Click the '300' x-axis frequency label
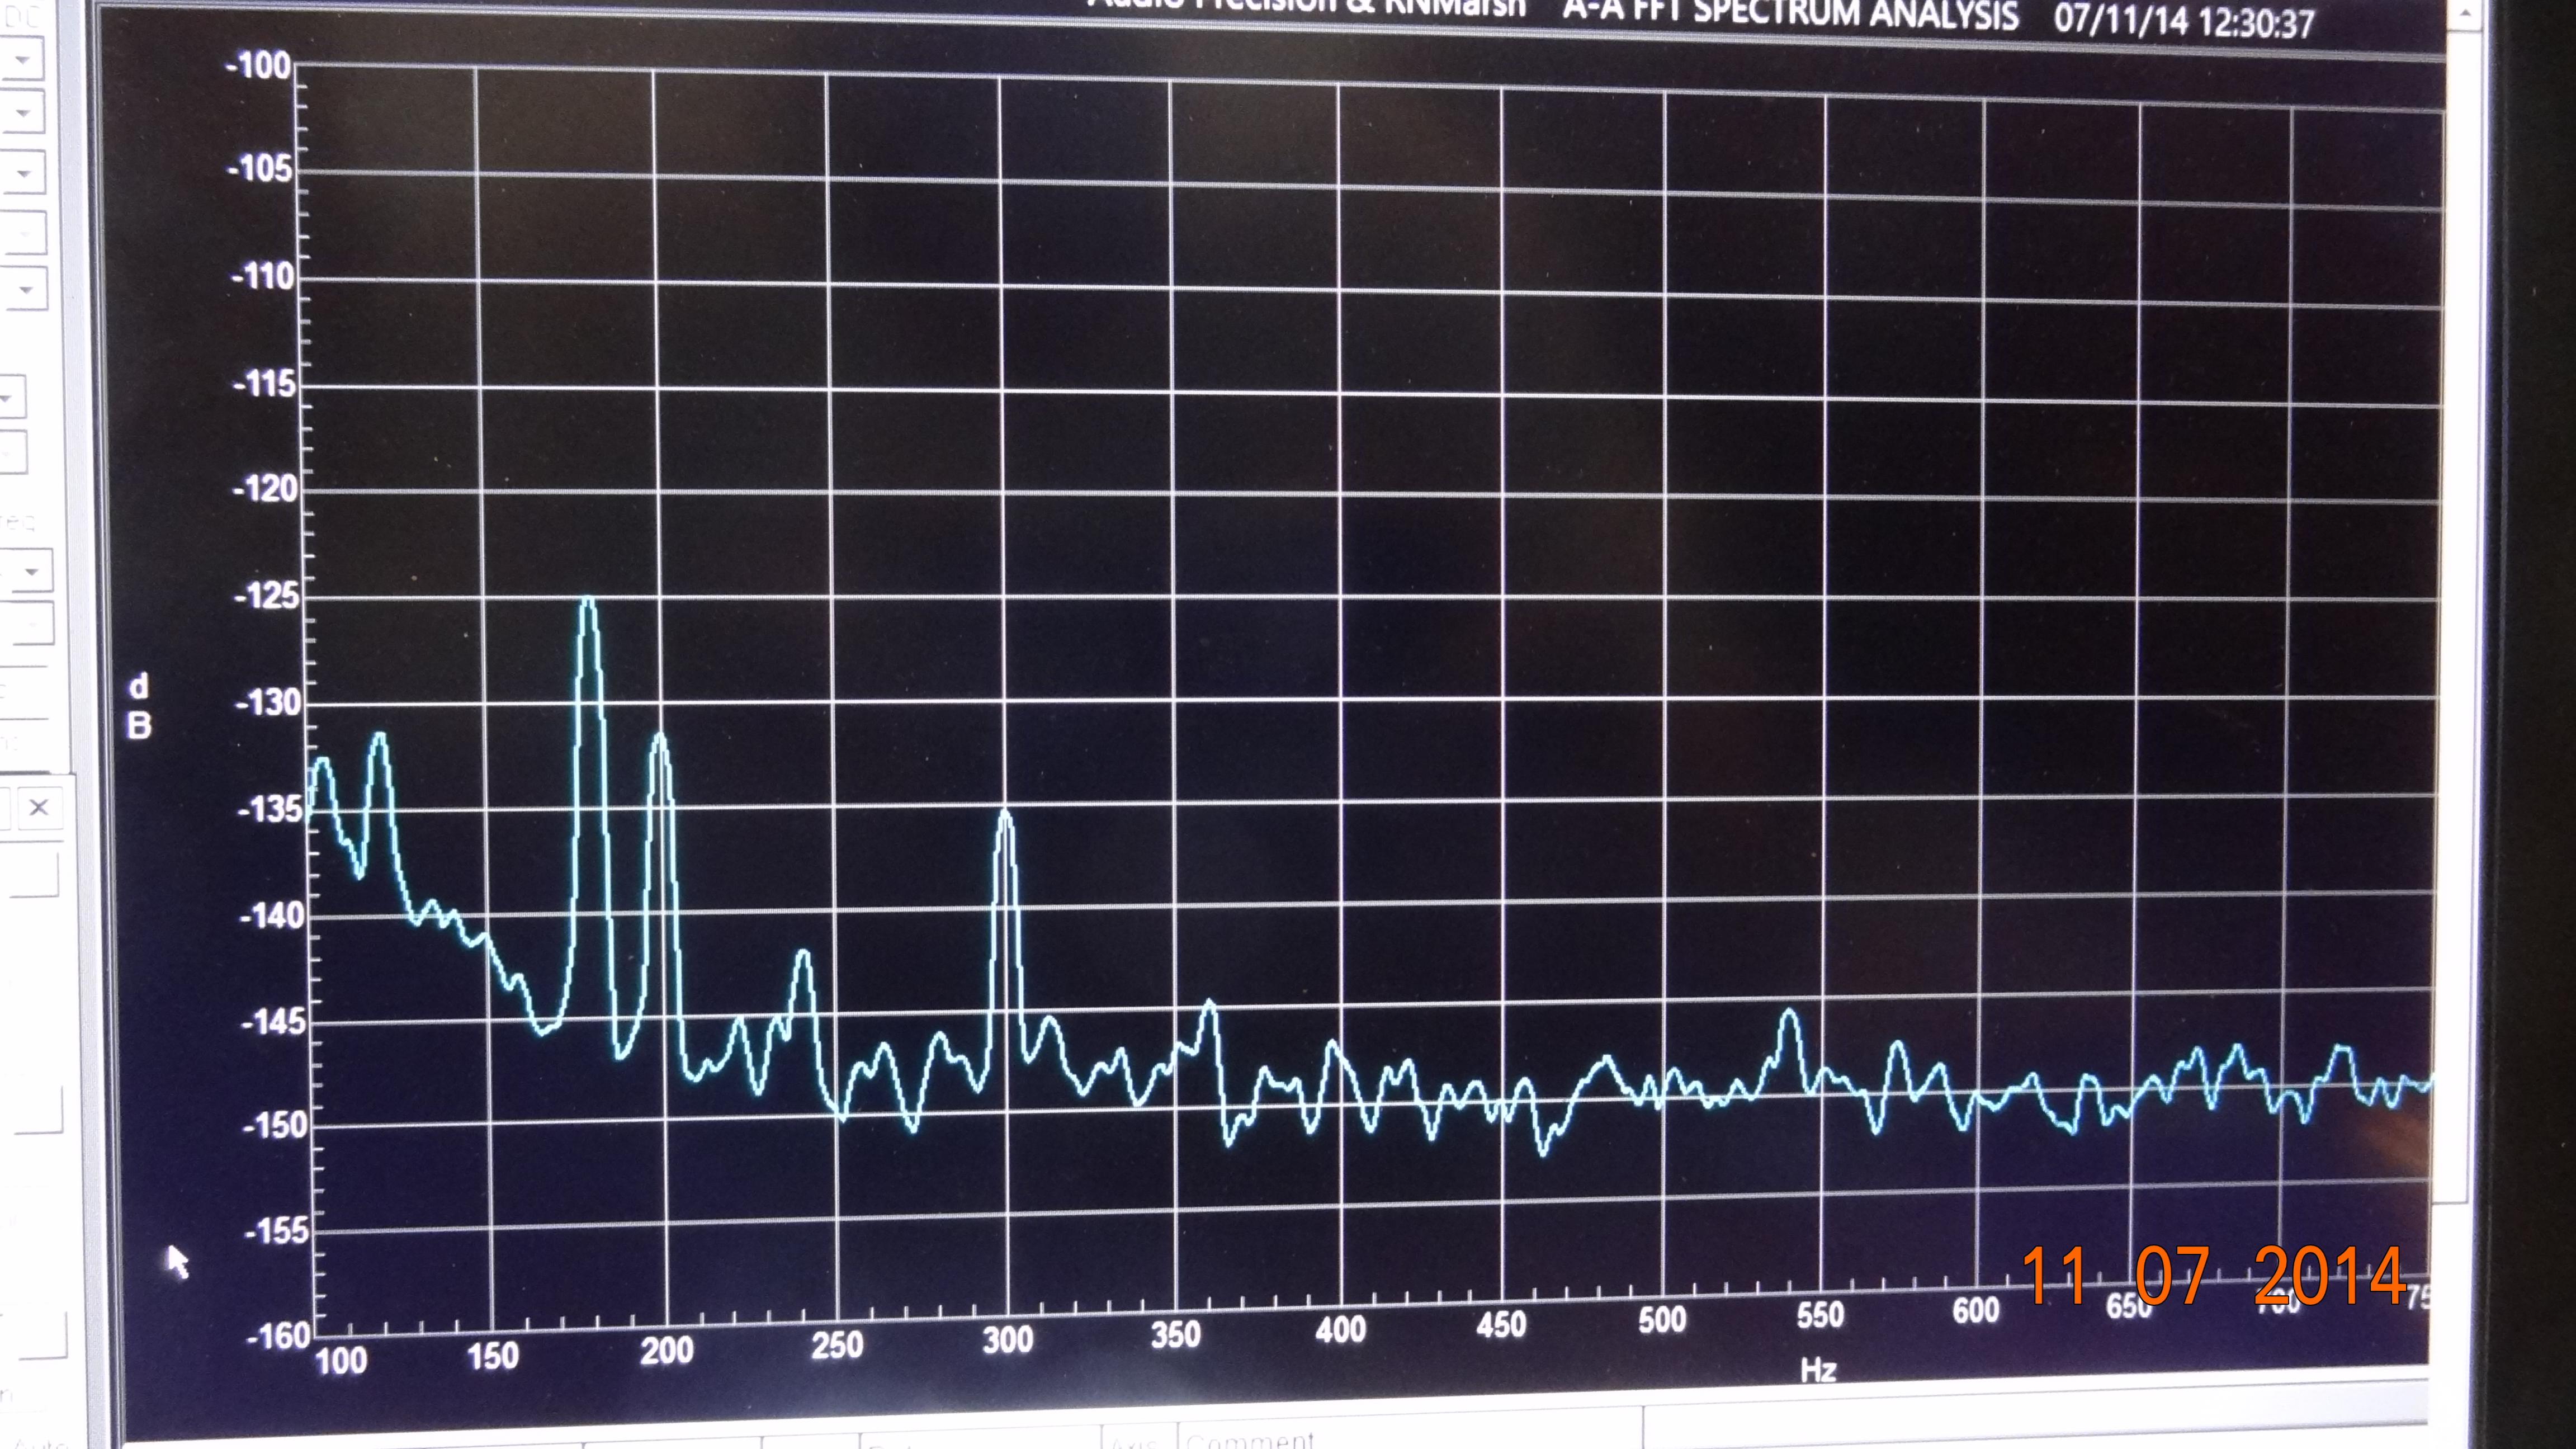This screenshot has width=2576, height=1449. click(x=1007, y=1340)
